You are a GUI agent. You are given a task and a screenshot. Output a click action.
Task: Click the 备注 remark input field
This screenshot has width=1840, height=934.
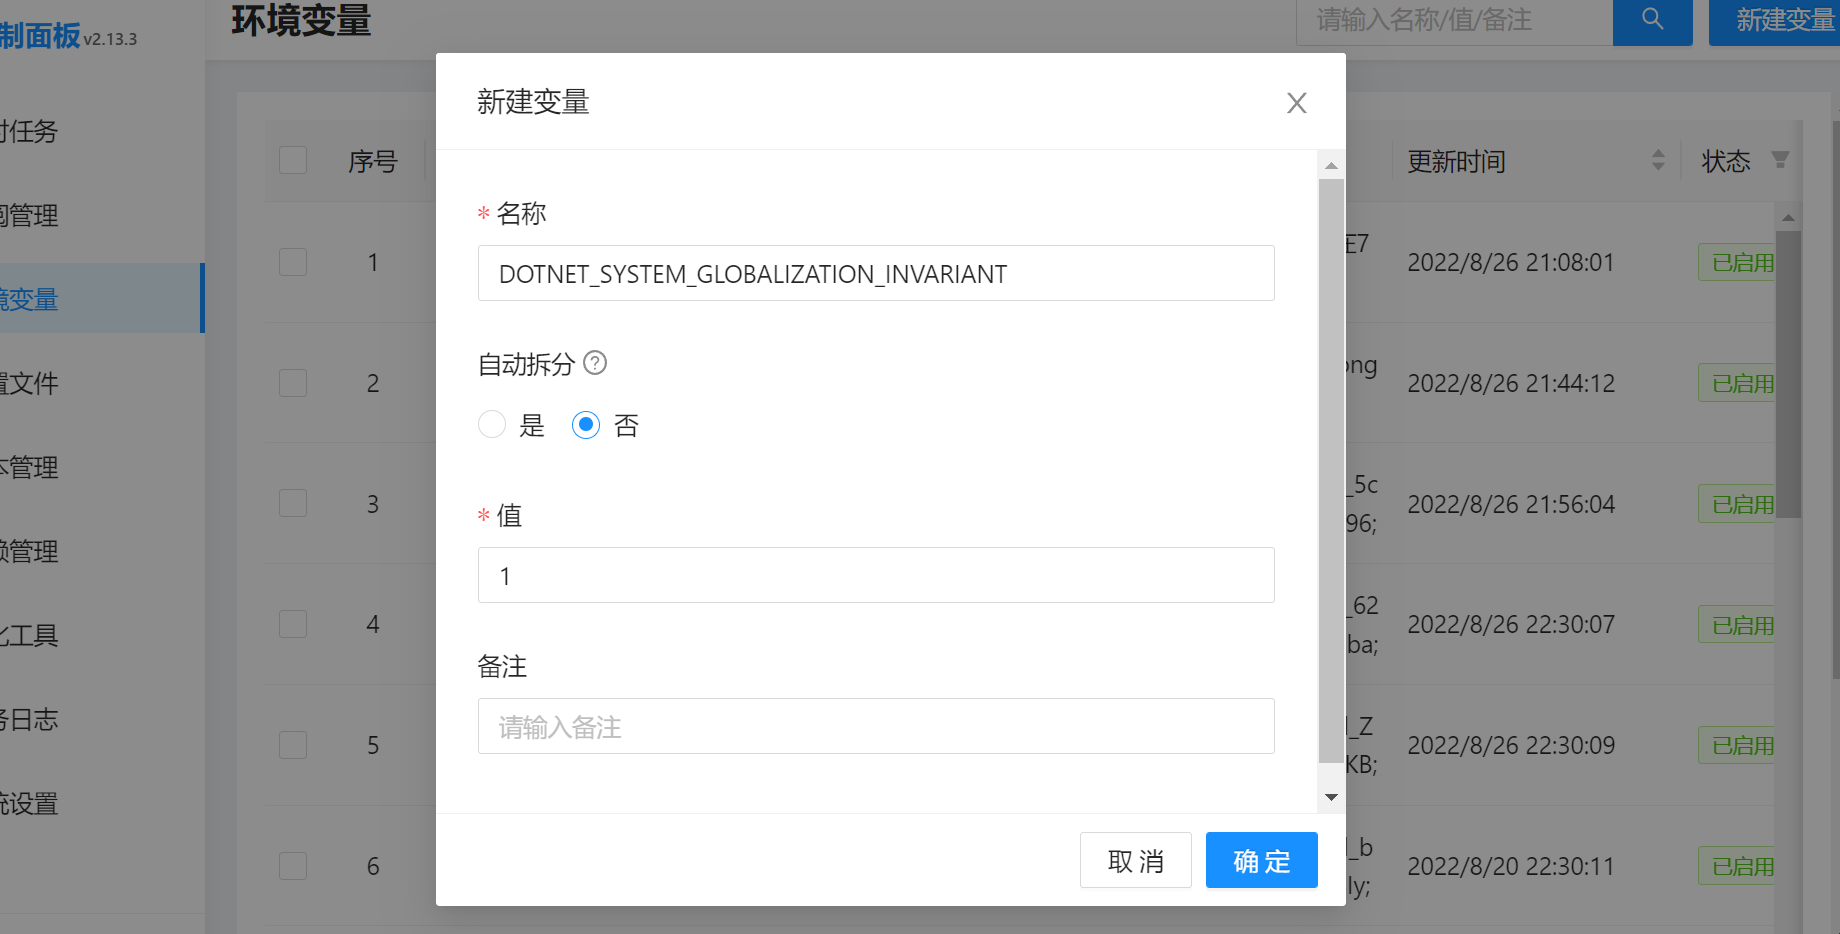[876, 726]
